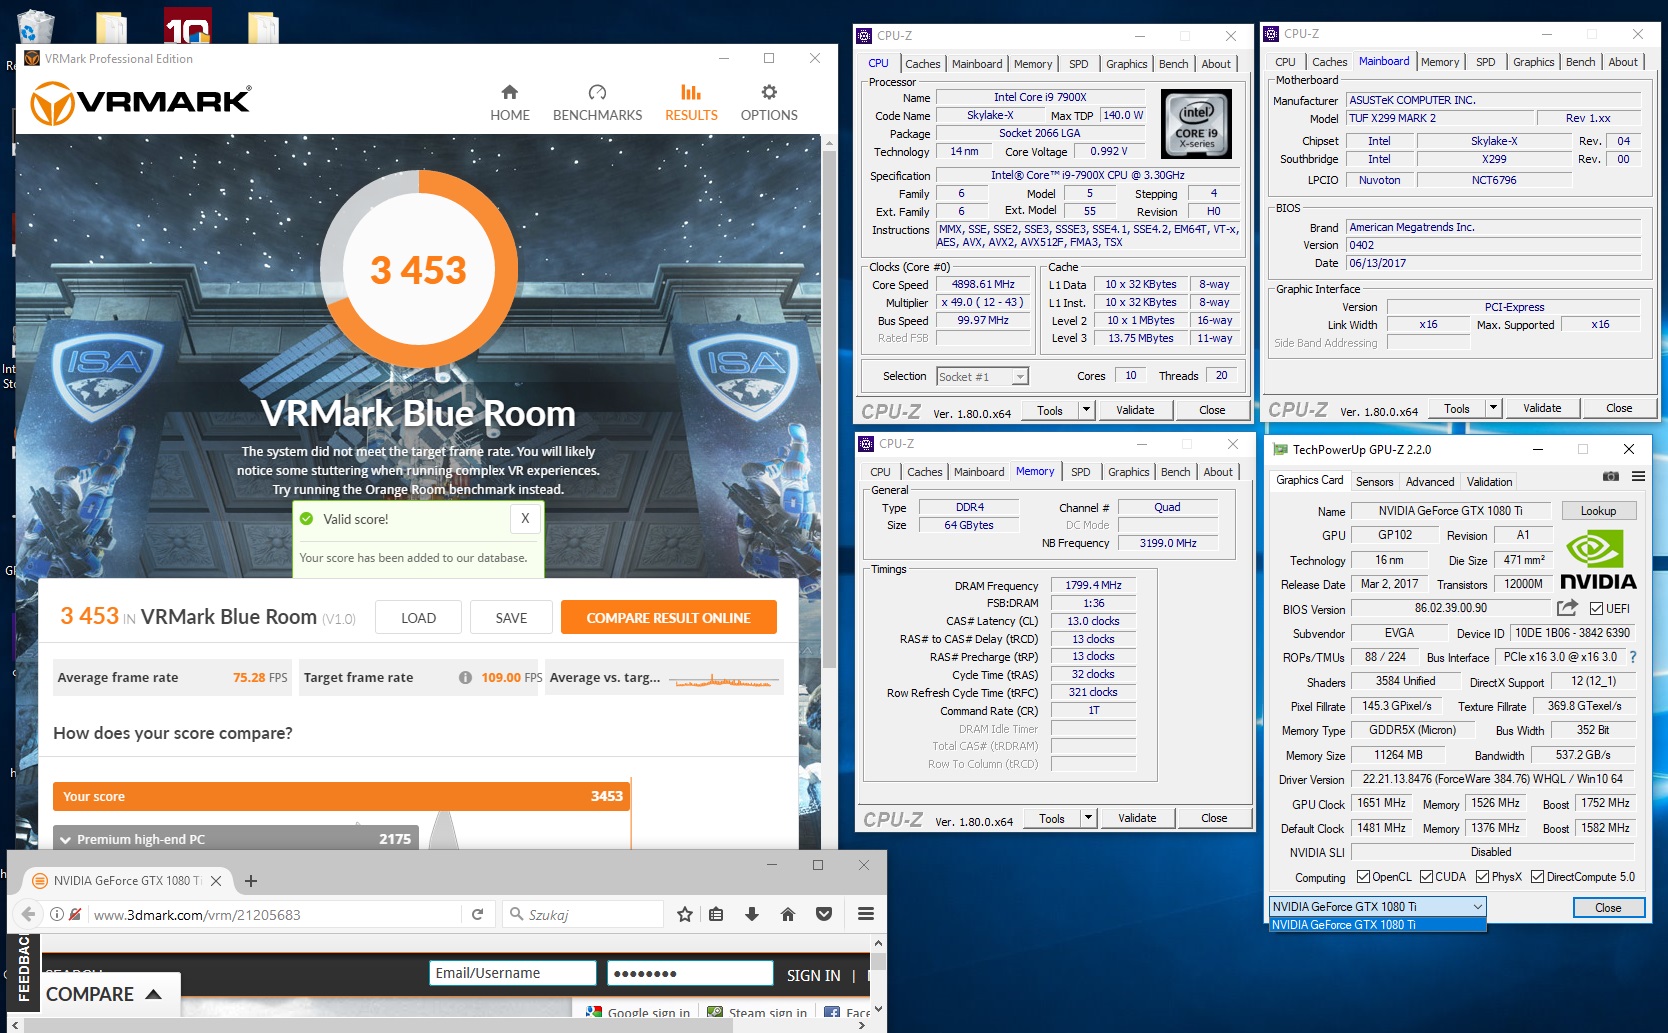
Task: Dismiss the Valid score notification X
Action: (x=525, y=518)
